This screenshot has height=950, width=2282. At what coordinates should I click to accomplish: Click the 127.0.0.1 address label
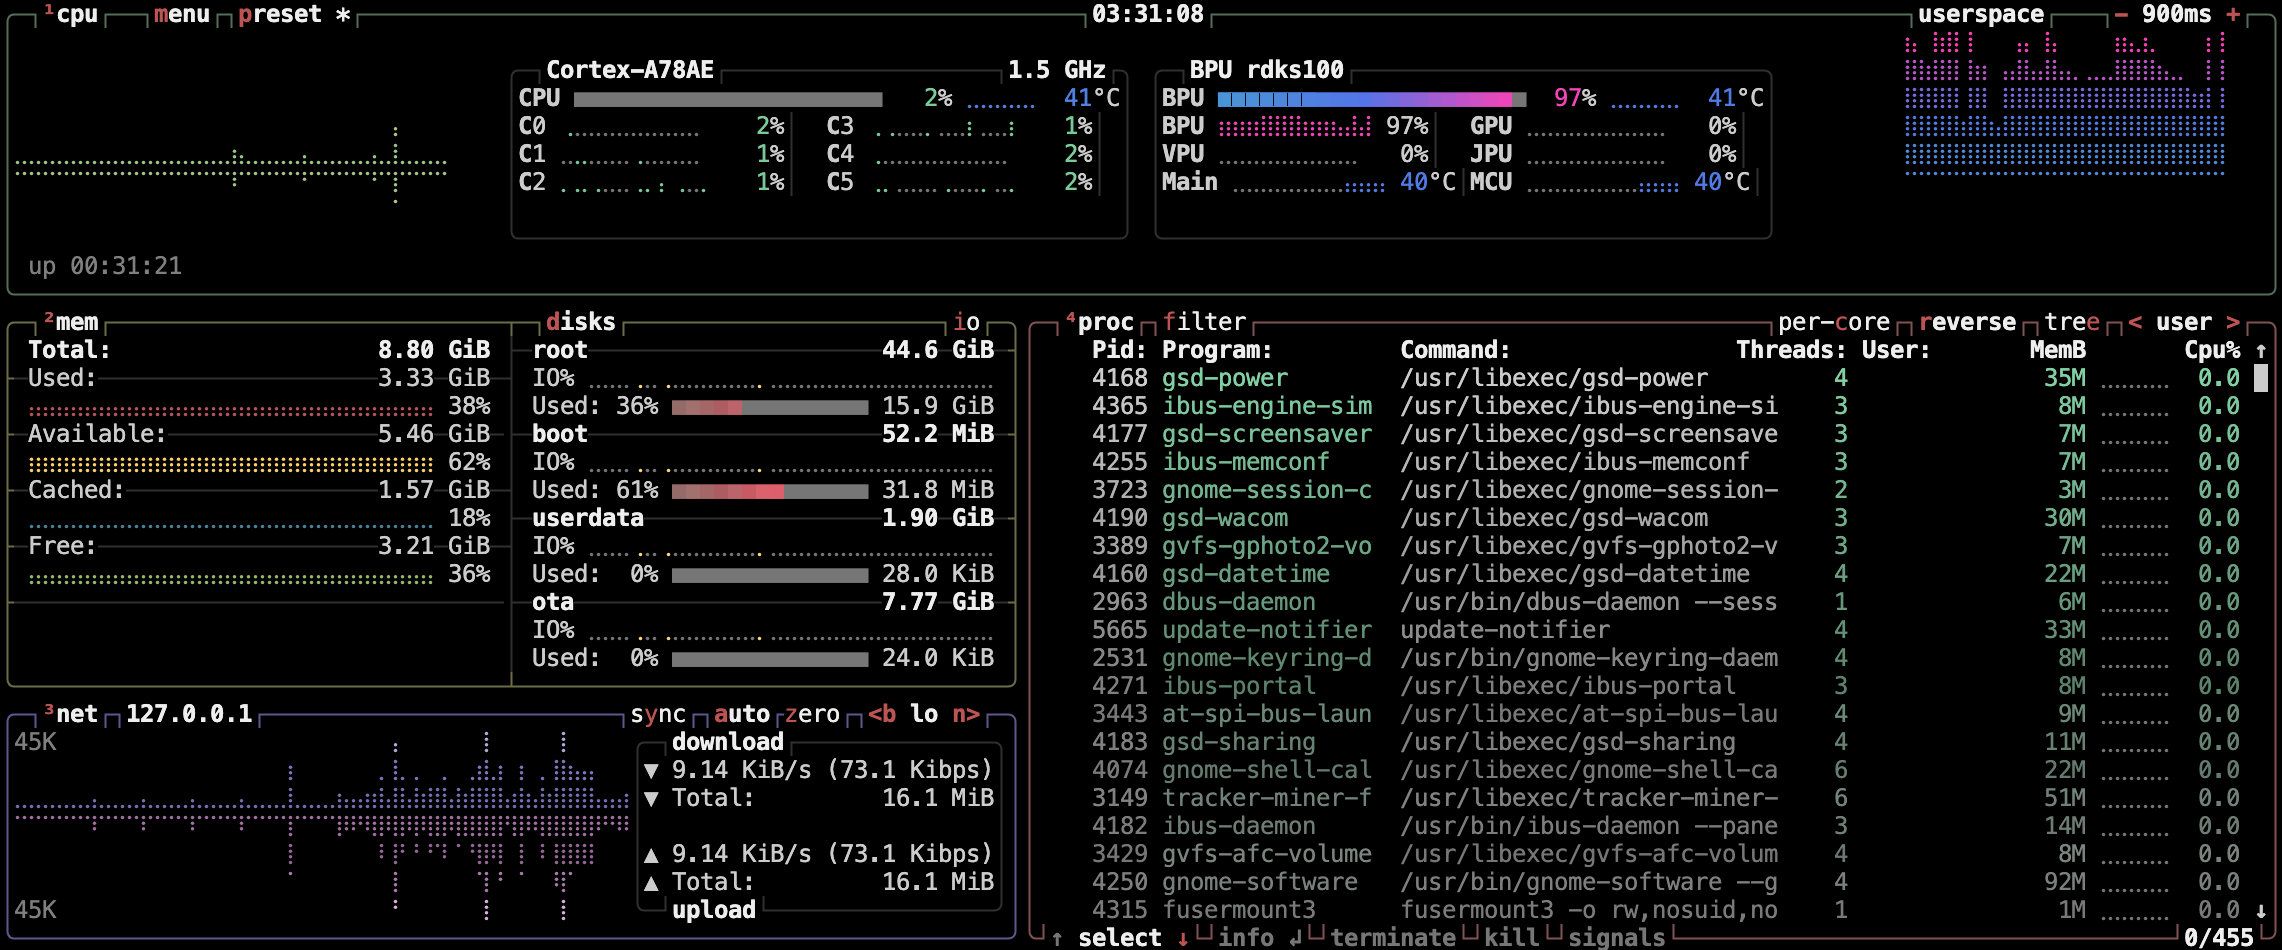tap(189, 714)
